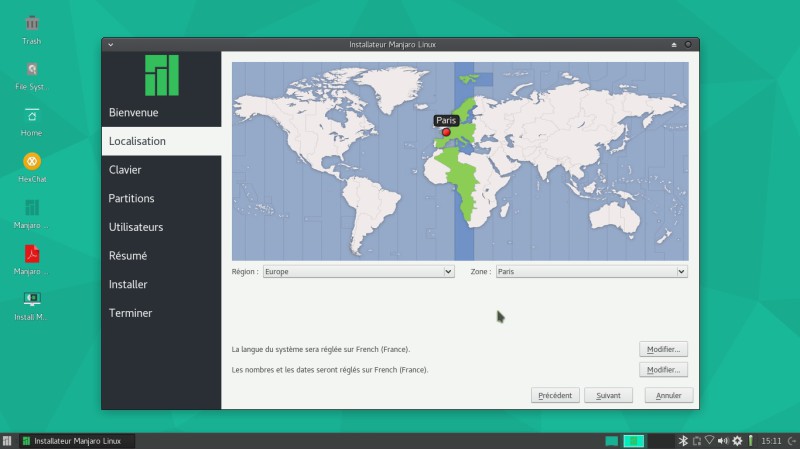Select the Terminer step in the sidebar
Image resolution: width=800 pixels, height=449 pixels.
(x=161, y=313)
